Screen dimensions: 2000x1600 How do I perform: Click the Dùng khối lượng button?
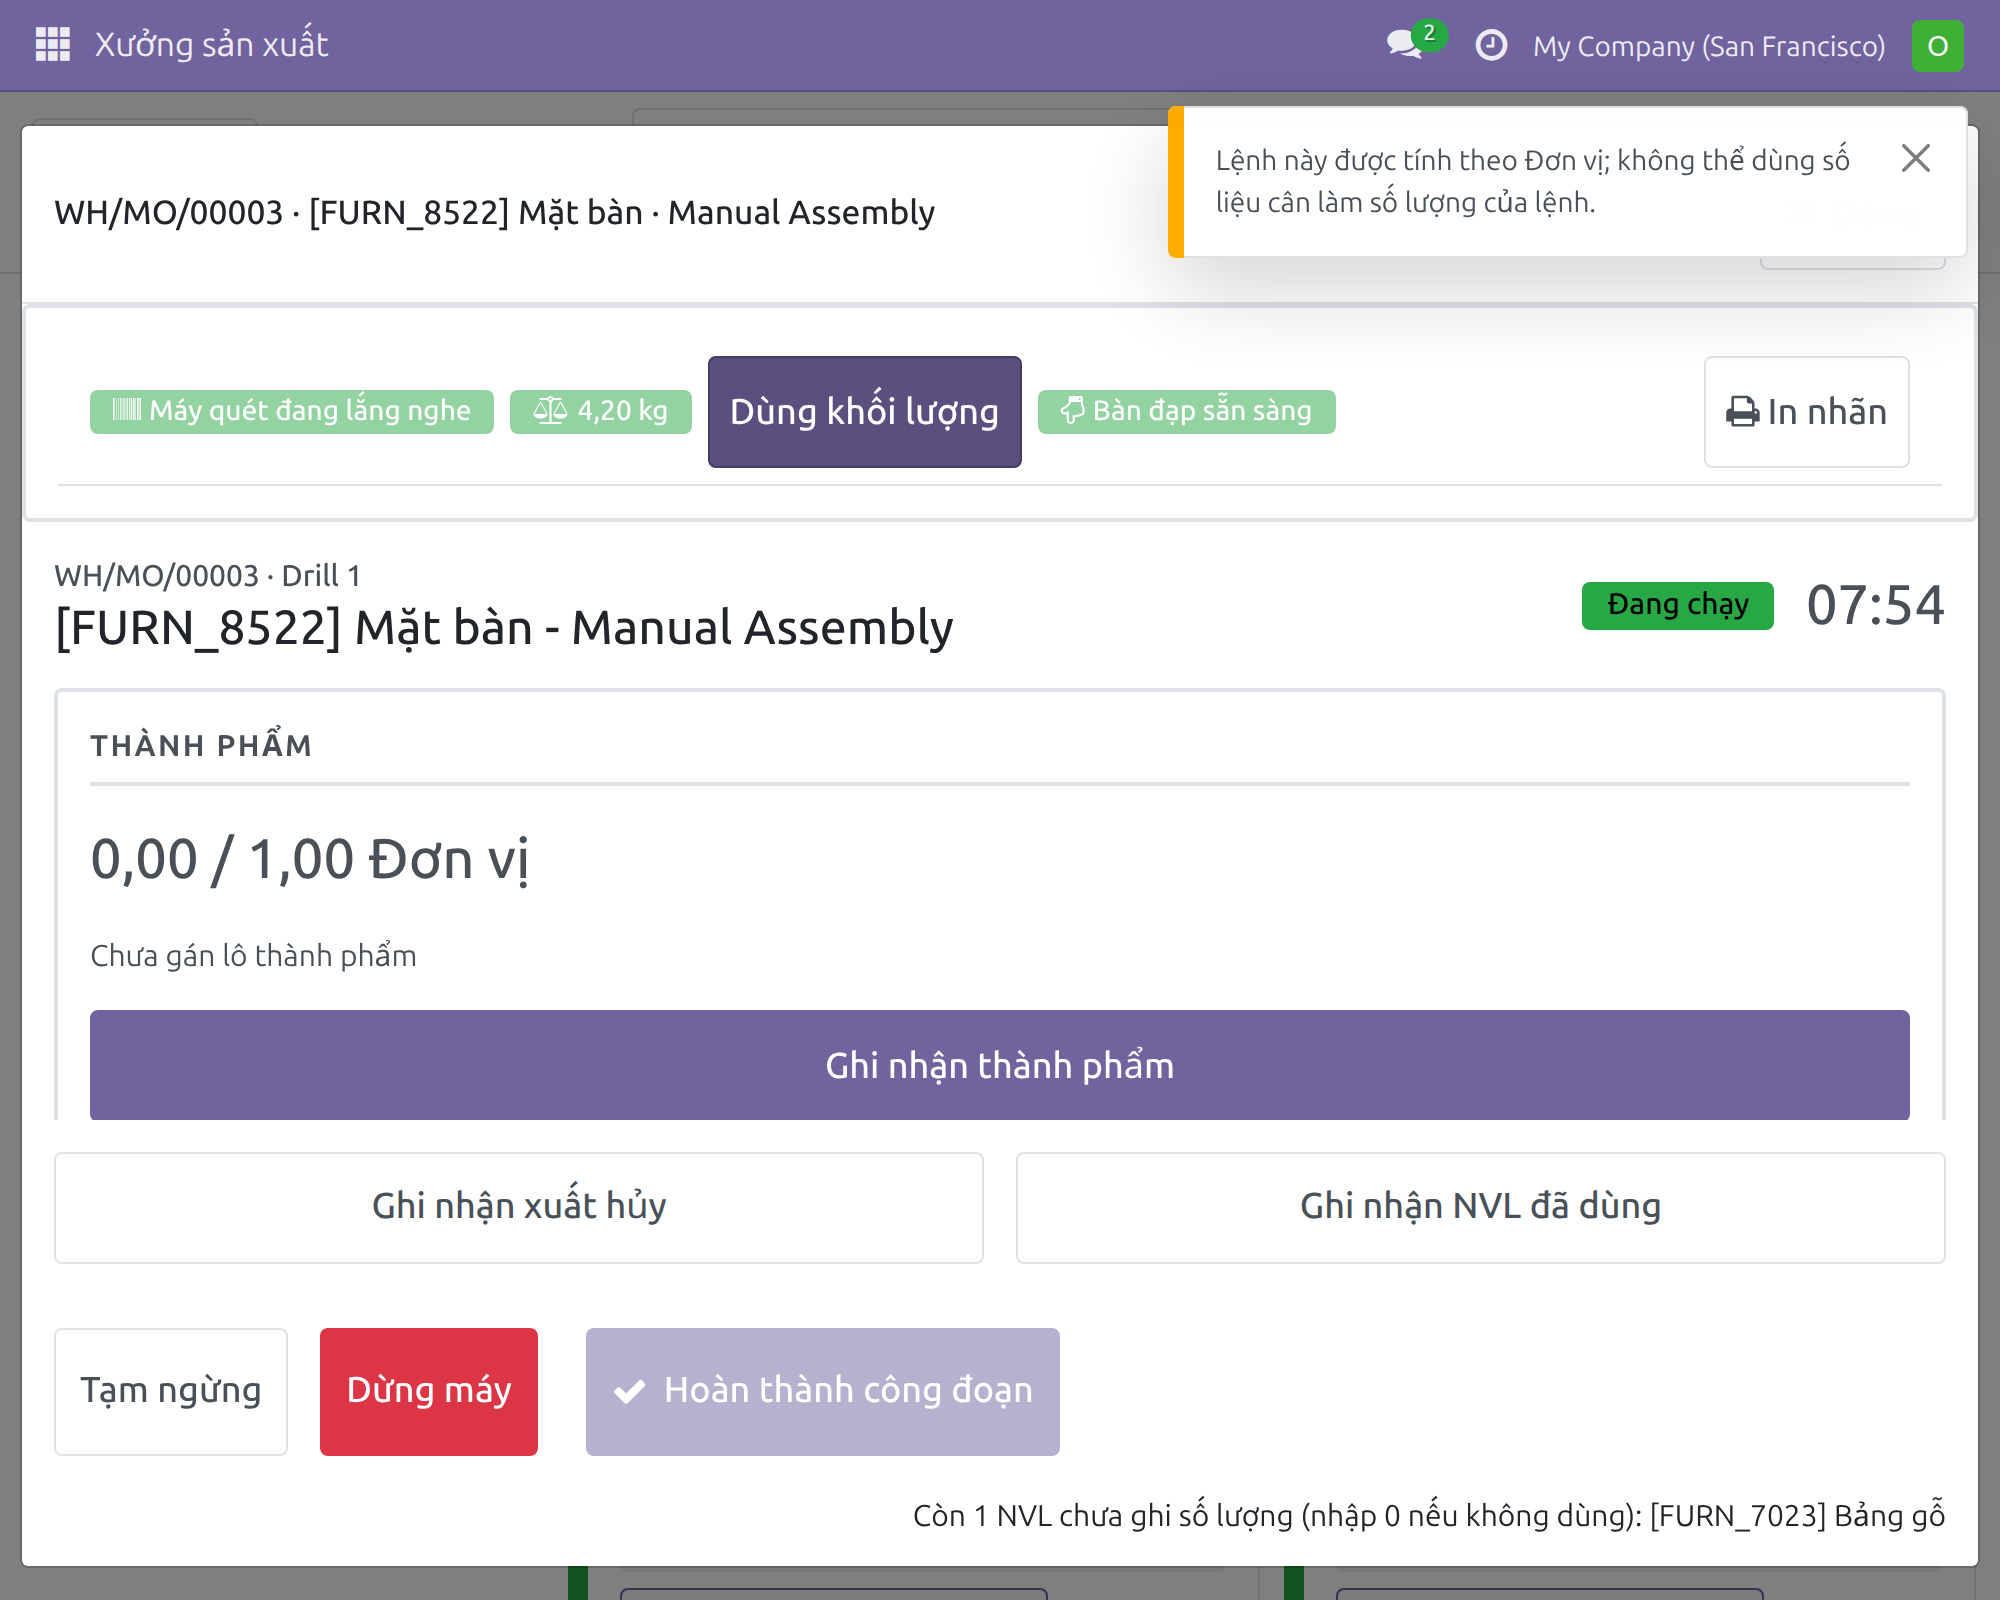point(865,412)
